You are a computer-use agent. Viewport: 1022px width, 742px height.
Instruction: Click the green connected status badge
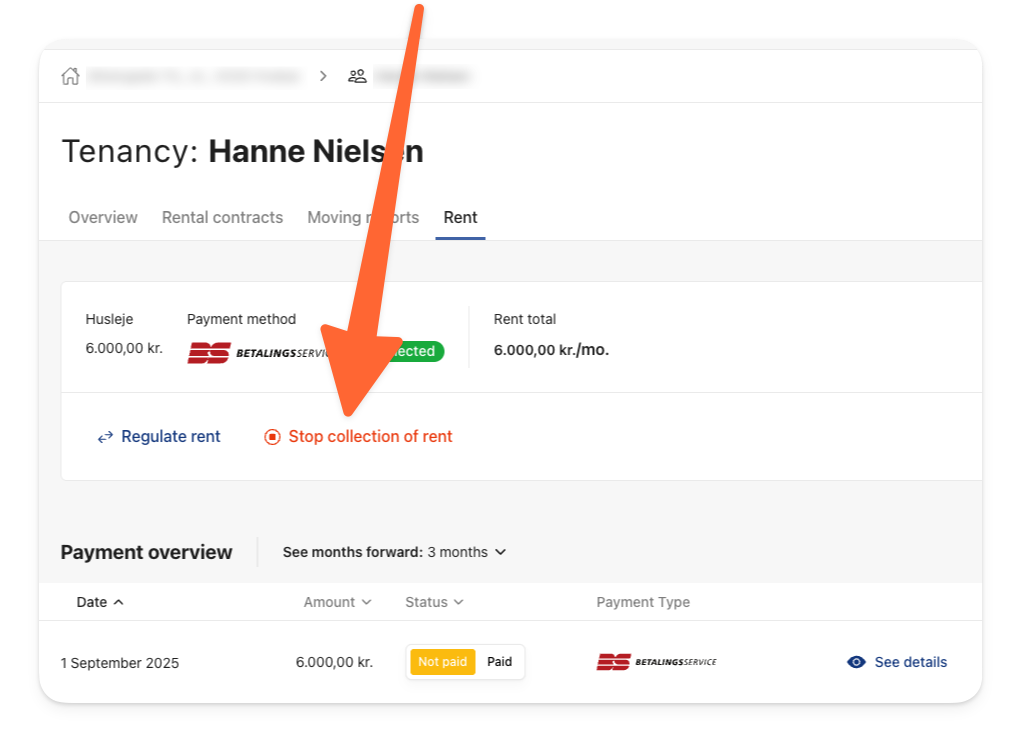[417, 351]
